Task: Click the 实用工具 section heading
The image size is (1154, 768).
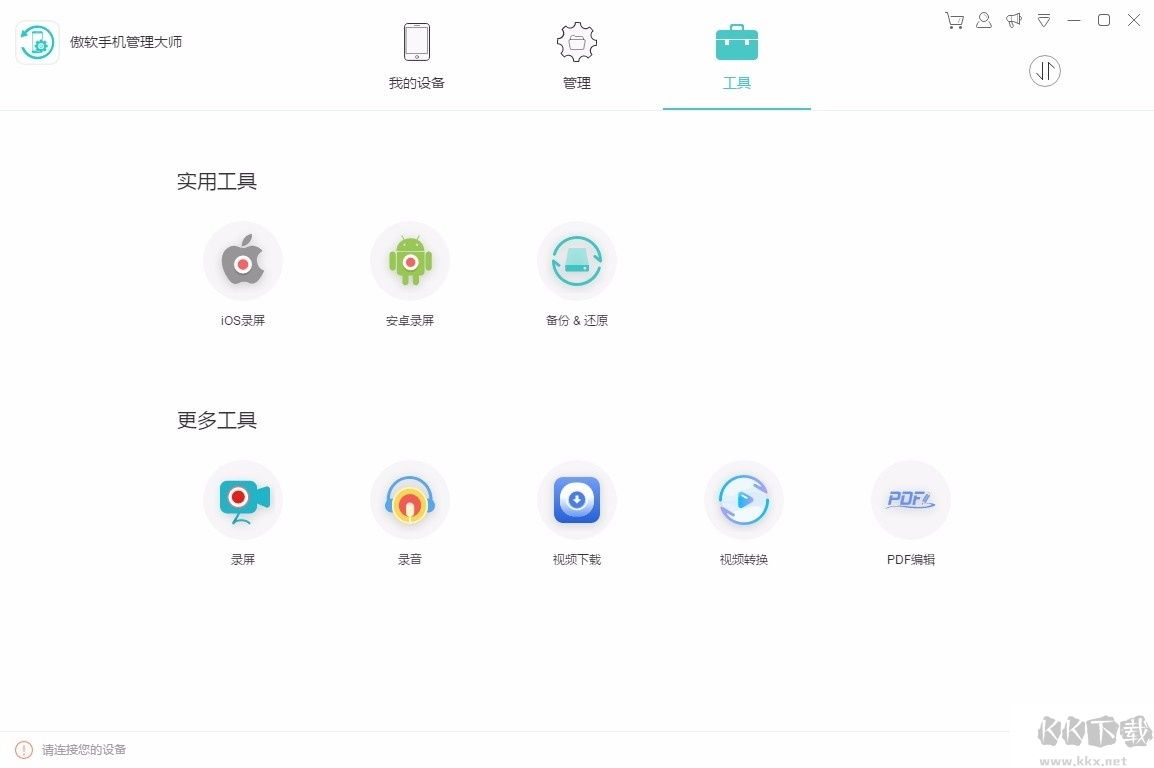Action: [217, 182]
